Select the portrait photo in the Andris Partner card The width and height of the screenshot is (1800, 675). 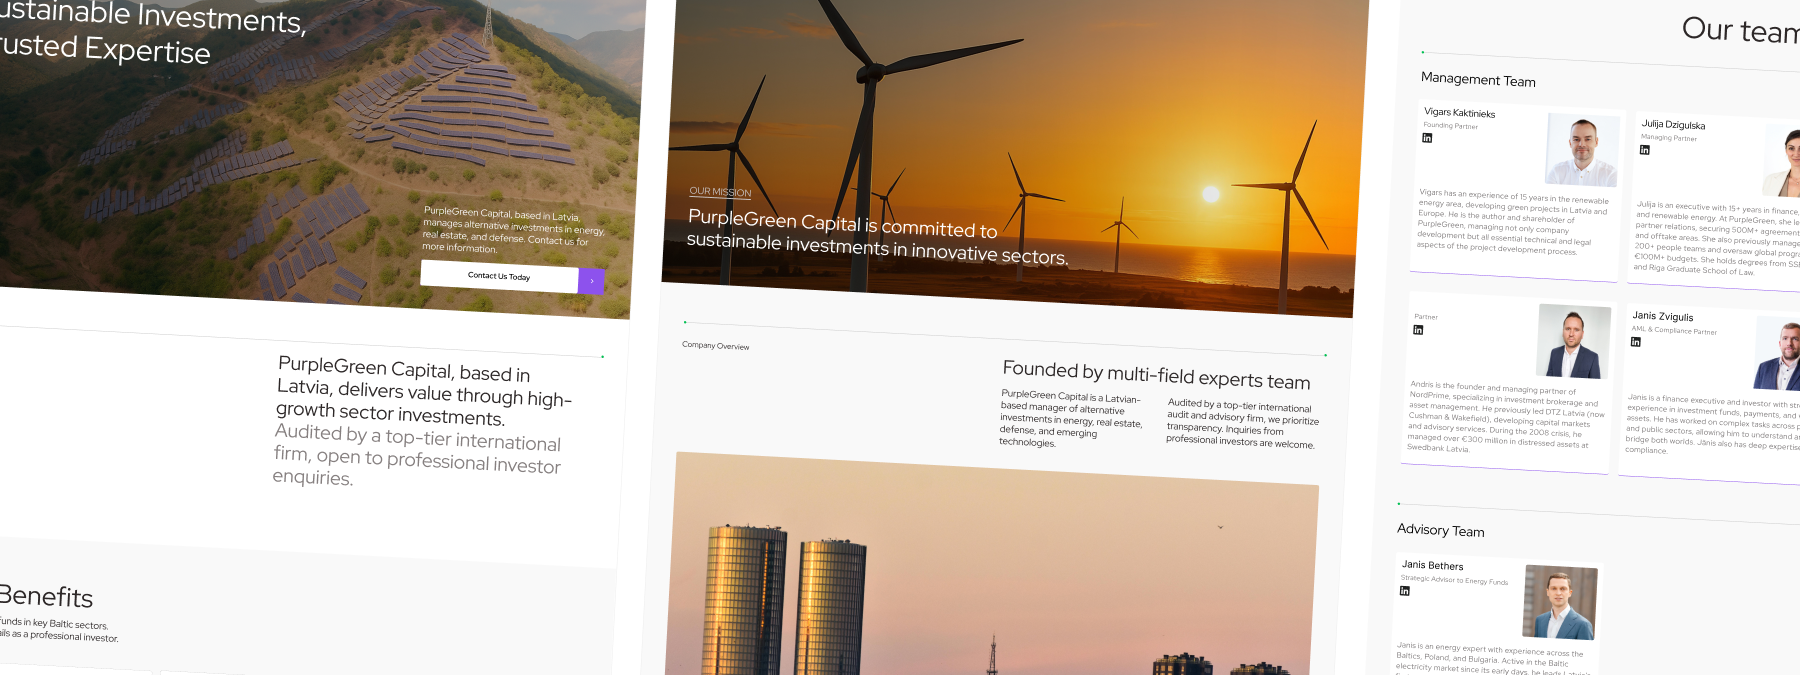(1573, 342)
